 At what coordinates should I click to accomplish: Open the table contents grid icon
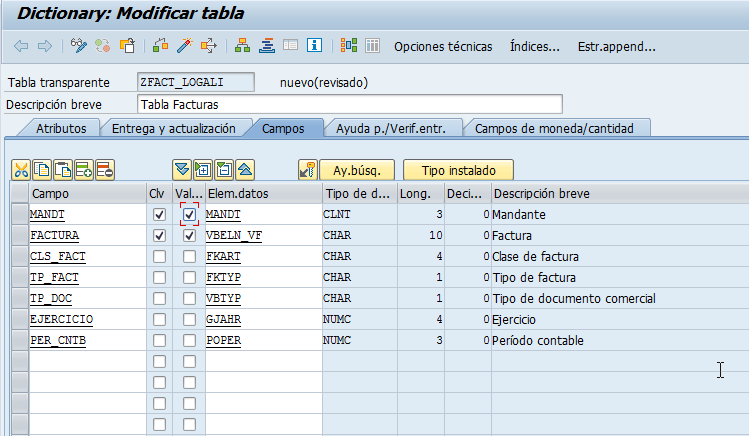point(373,46)
